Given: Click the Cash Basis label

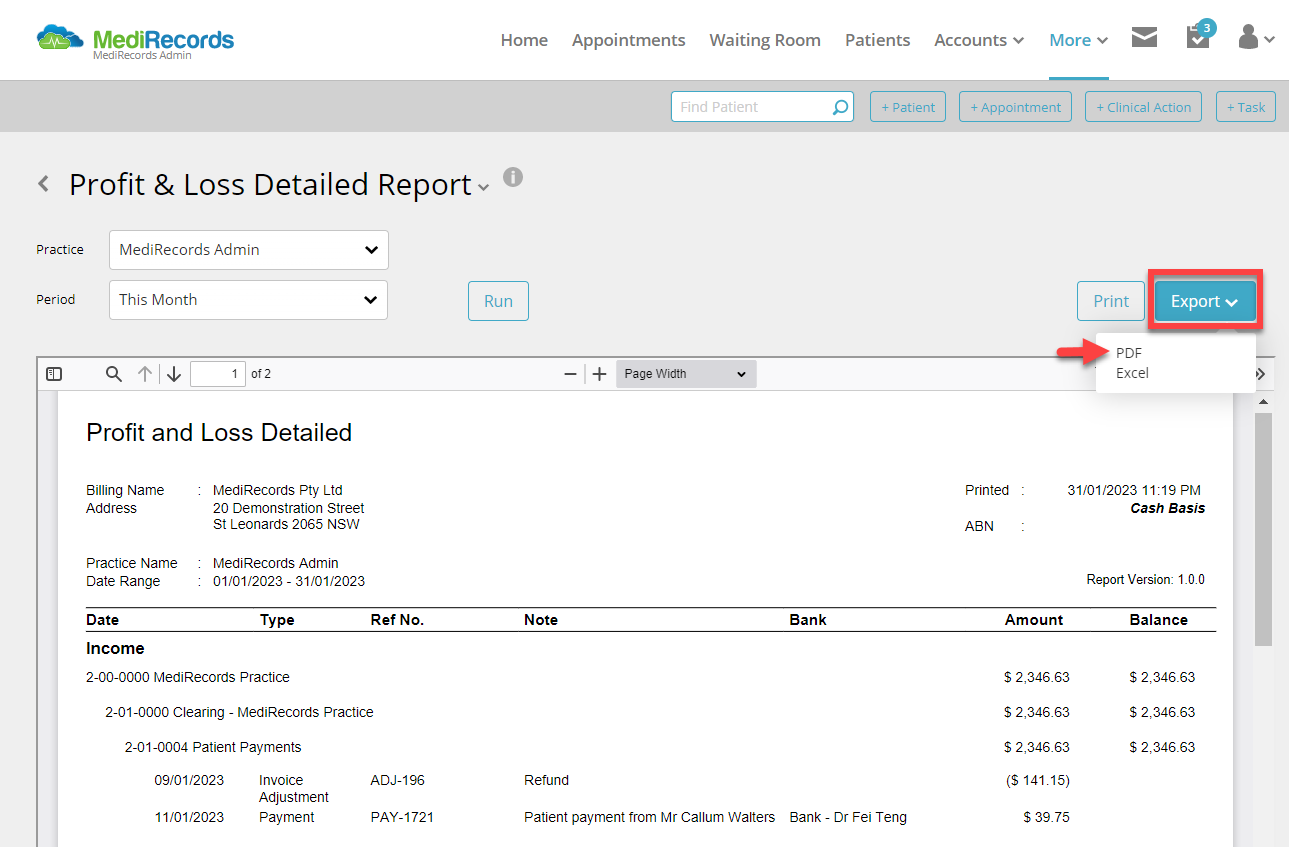Looking at the screenshot, I should [1167, 508].
